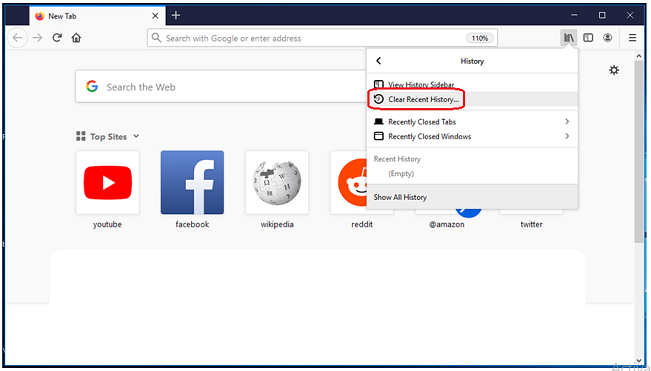Click the youtube label text
The height and width of the screenshot is (371, 651).
pyautogui.click(x=108, y=225)
